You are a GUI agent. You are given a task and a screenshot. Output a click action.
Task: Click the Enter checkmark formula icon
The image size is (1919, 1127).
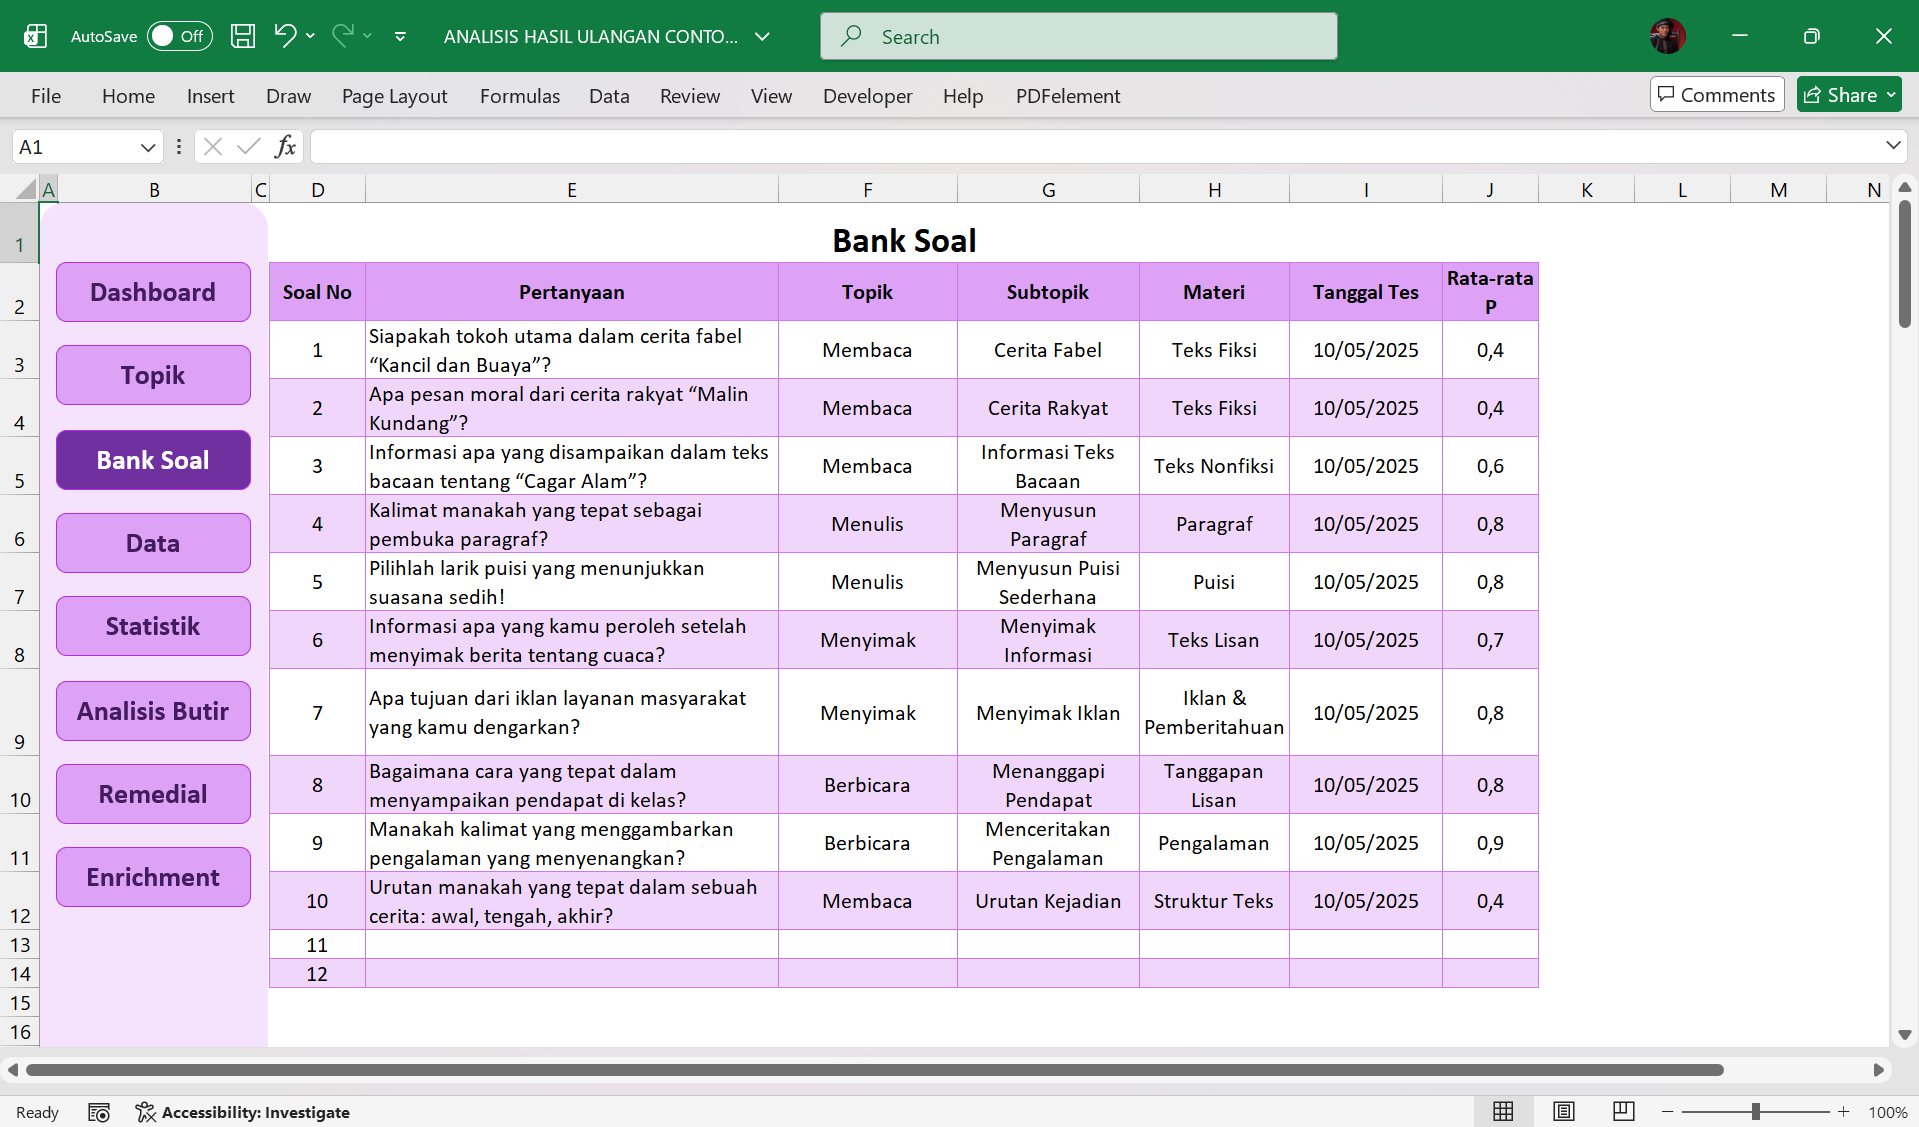click(x=248, y=147)
